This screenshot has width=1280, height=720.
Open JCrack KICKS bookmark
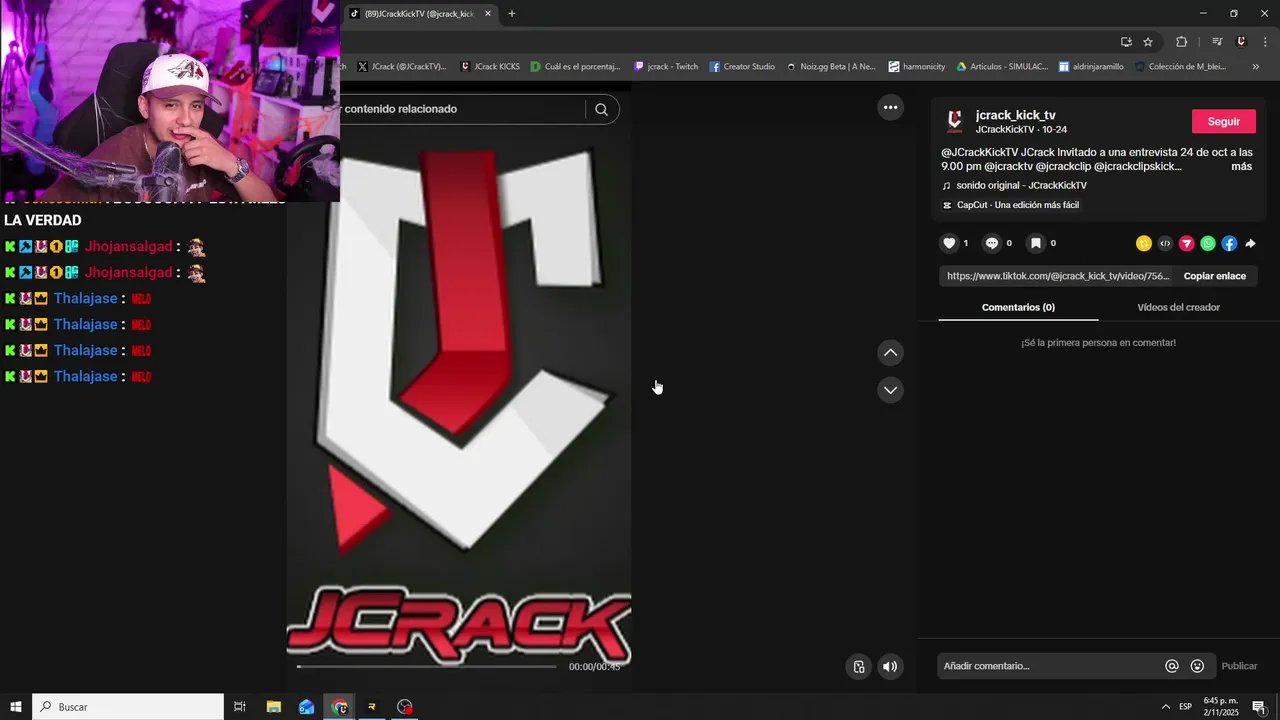click(x=490, y=67)
